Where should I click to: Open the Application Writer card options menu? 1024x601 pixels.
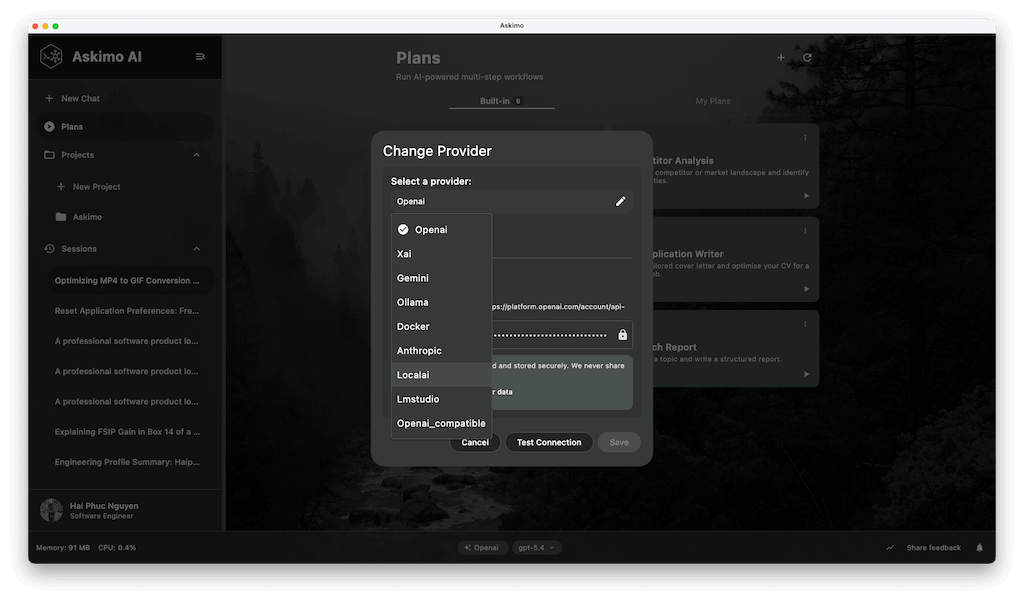[x=805, y=231]
